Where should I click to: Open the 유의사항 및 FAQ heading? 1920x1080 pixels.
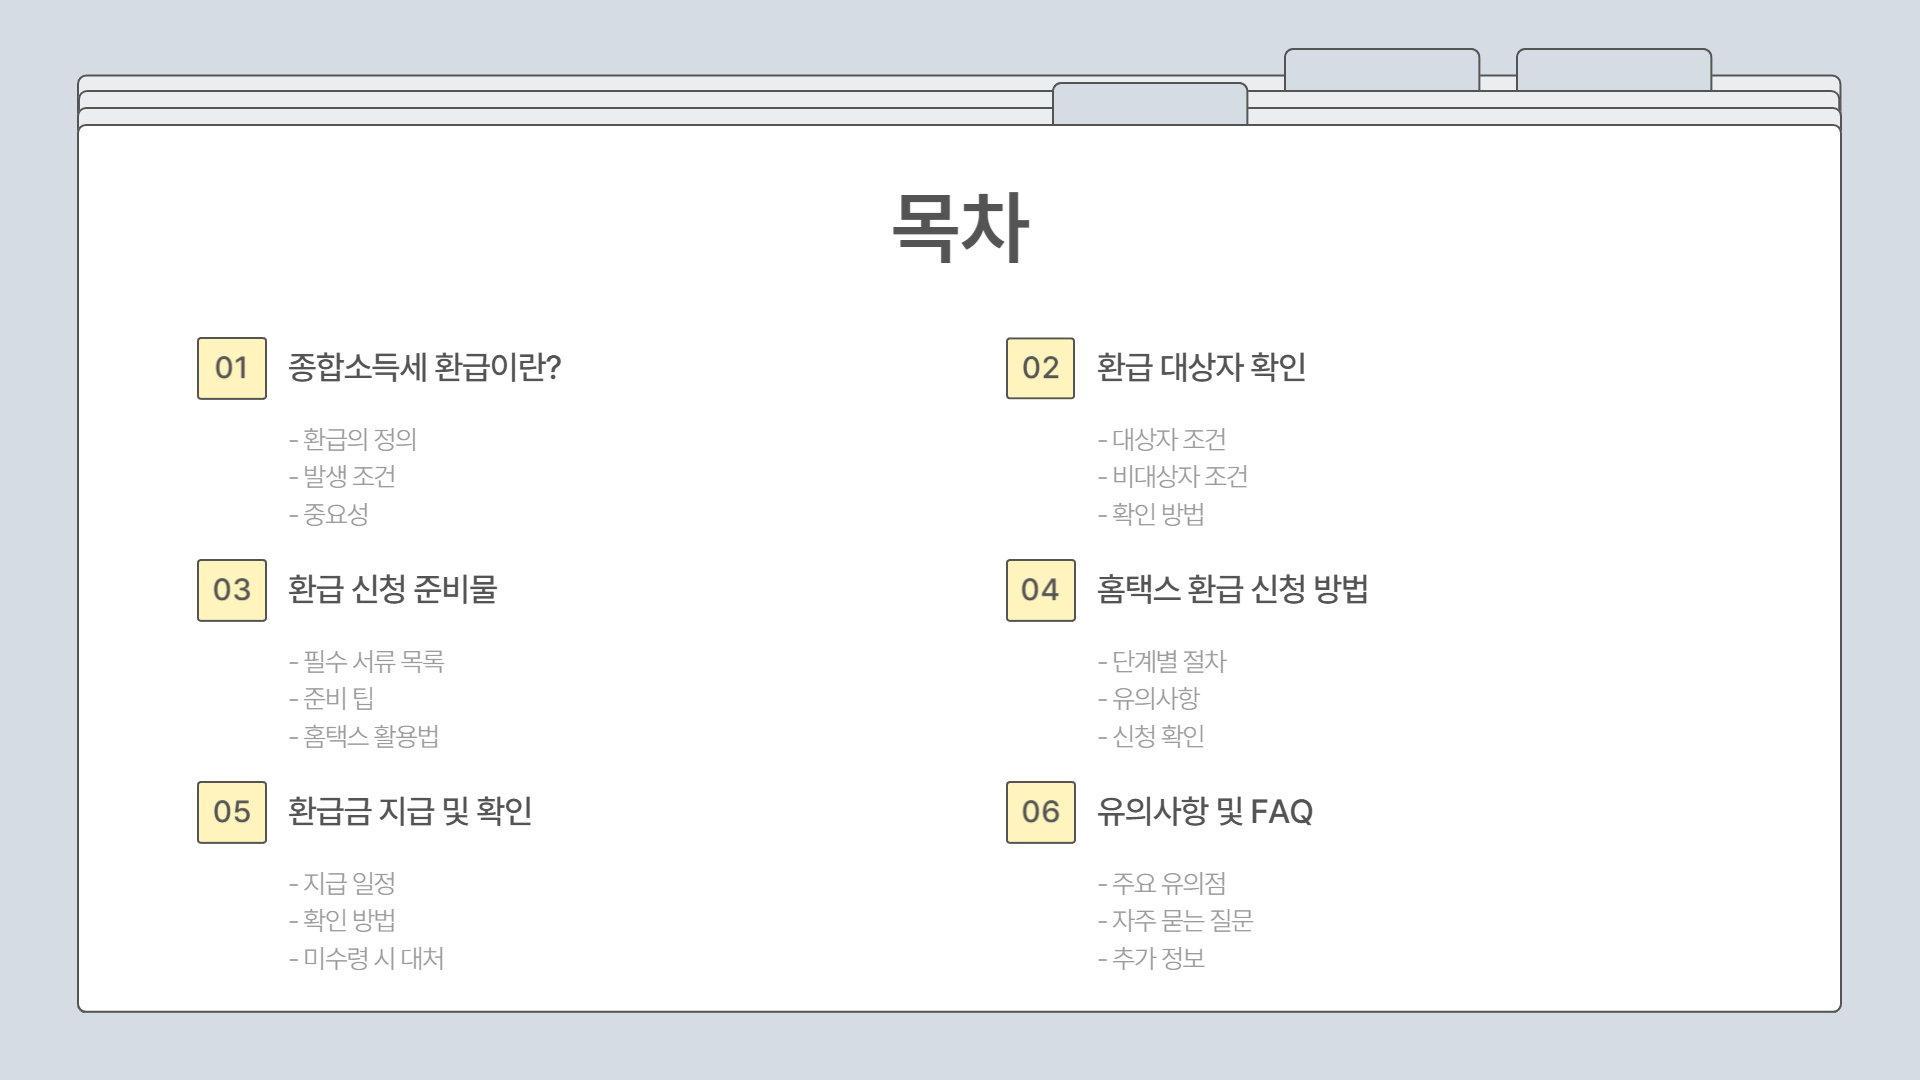(x=1204, y=812)
